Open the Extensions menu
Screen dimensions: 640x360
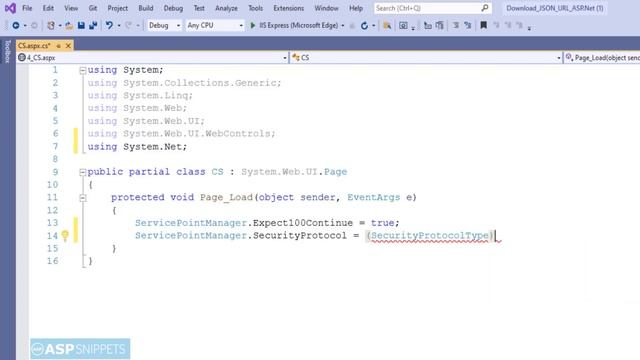coord(289,8)
